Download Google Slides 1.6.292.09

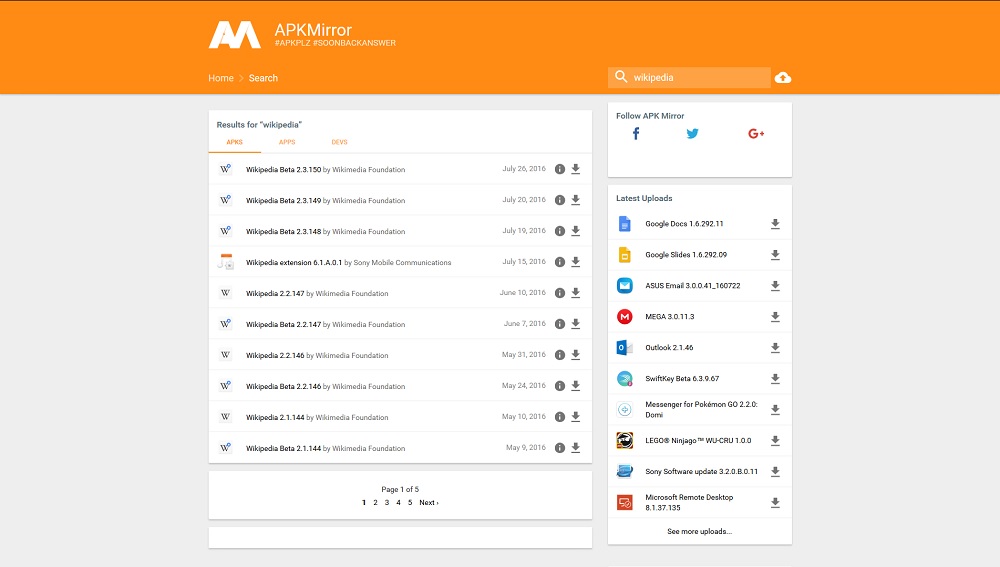tap(775, 254)
